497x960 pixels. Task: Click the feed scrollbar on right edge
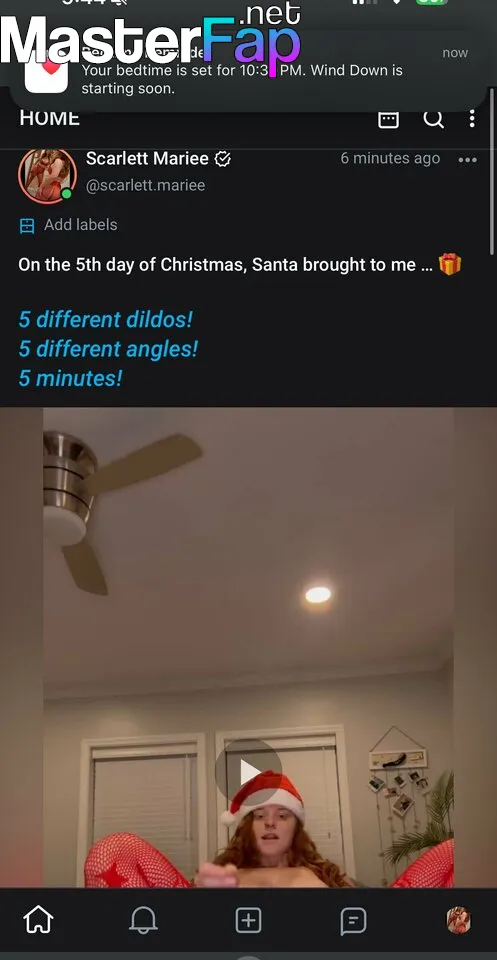[x=492, y=171]
